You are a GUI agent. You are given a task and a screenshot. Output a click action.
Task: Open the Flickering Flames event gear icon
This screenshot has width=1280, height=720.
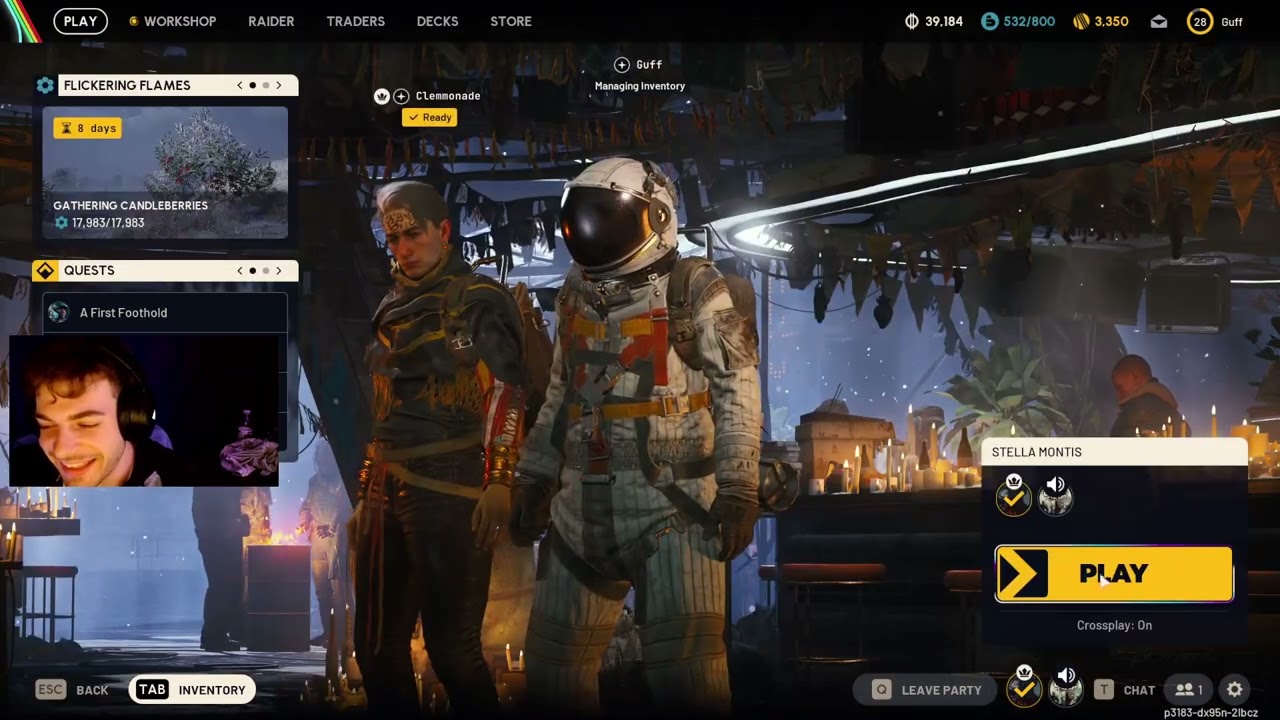[x=45, y=85]
